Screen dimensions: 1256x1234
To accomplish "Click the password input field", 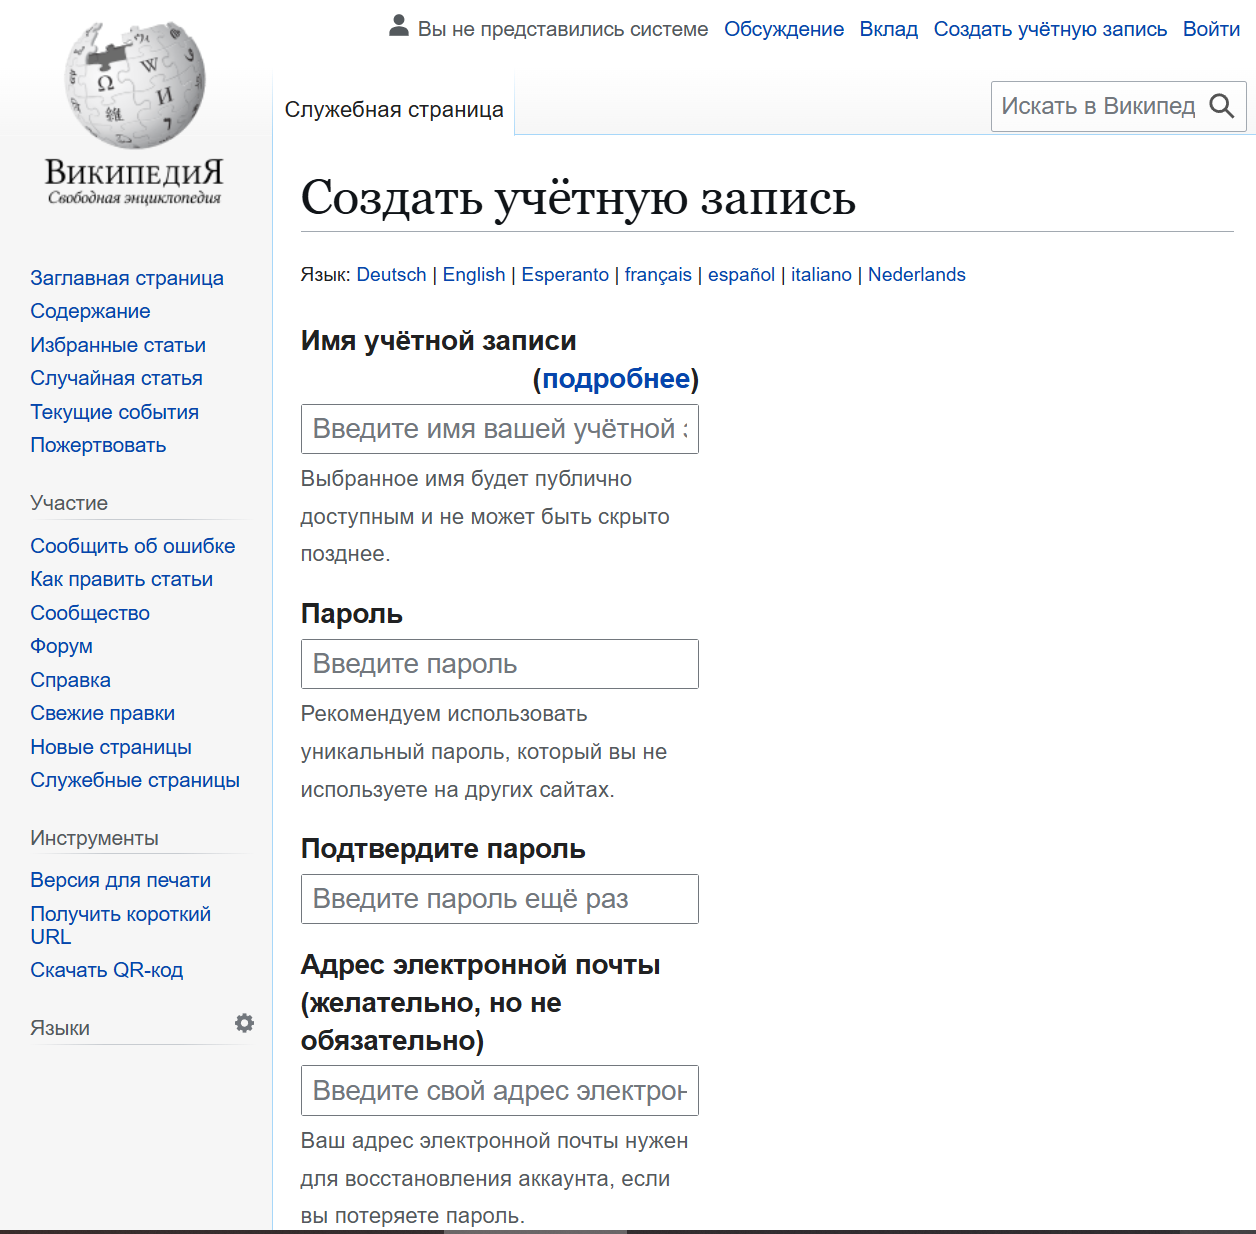I will coord(499,664).
